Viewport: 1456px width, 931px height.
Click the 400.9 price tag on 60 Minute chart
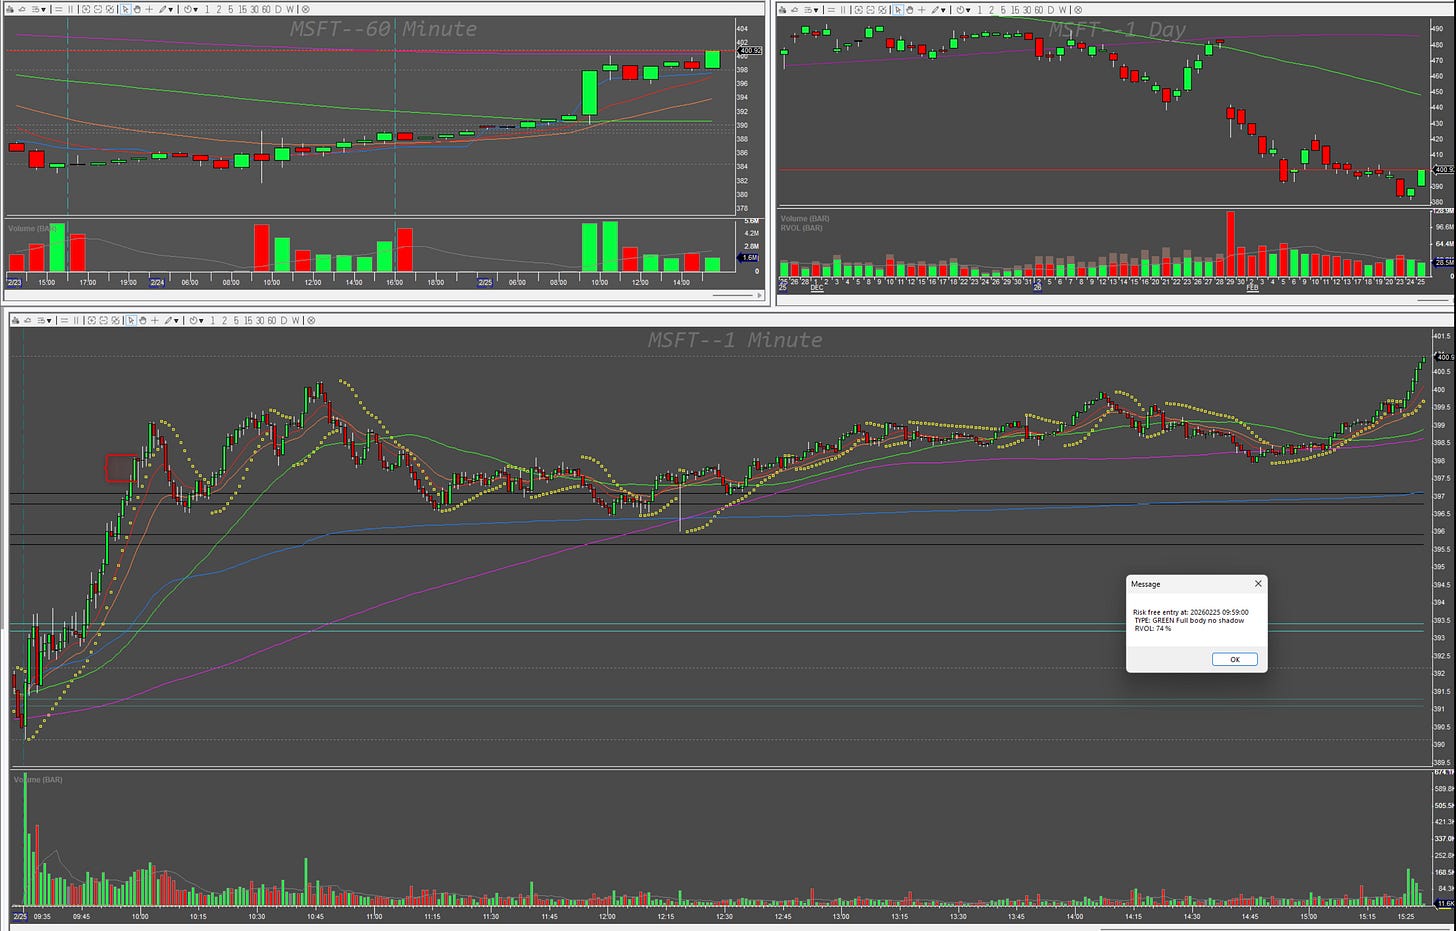click(749, 51)
